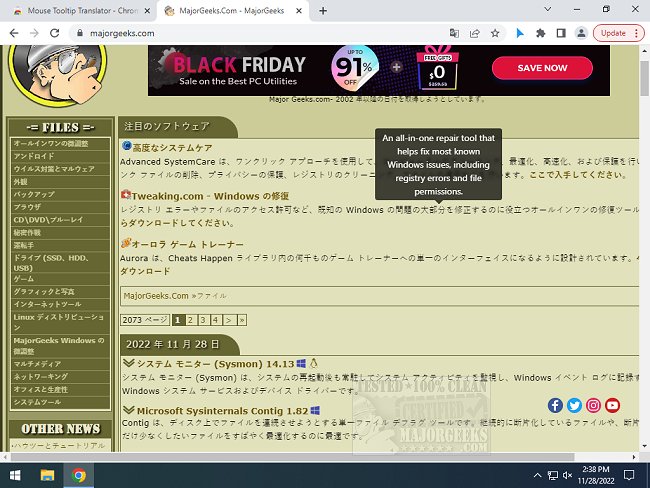This screenshot has height=488, width=650.
Task: Click ダウンロード link for Aurora
Action: 145,271
